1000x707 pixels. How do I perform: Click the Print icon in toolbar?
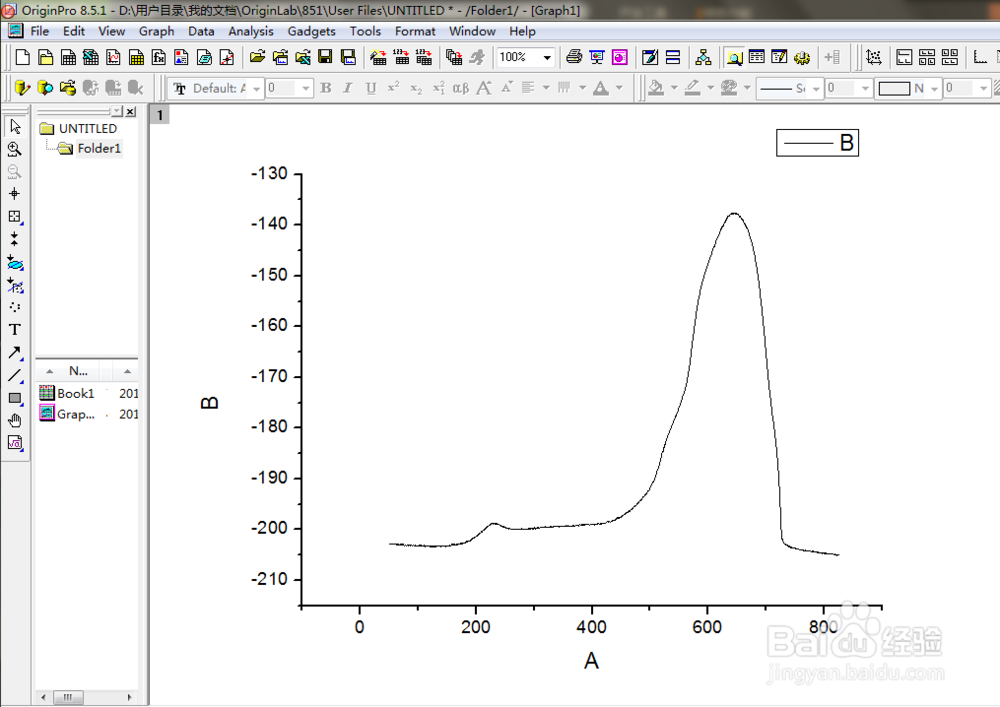[x=574, y=57]
